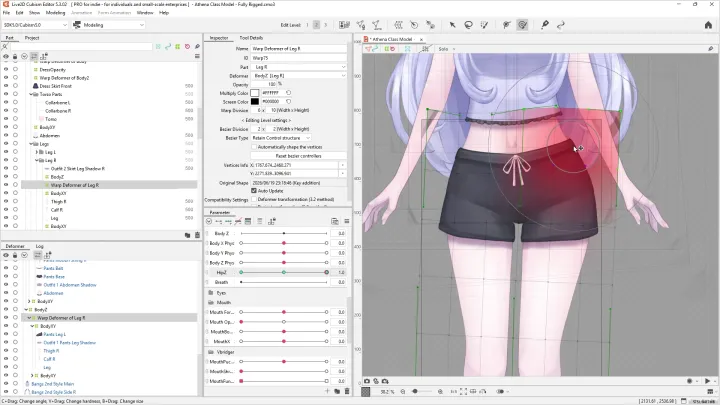Select Edit Level 1 button
Screen dimensions: 720x405
(x=307, y=25)
